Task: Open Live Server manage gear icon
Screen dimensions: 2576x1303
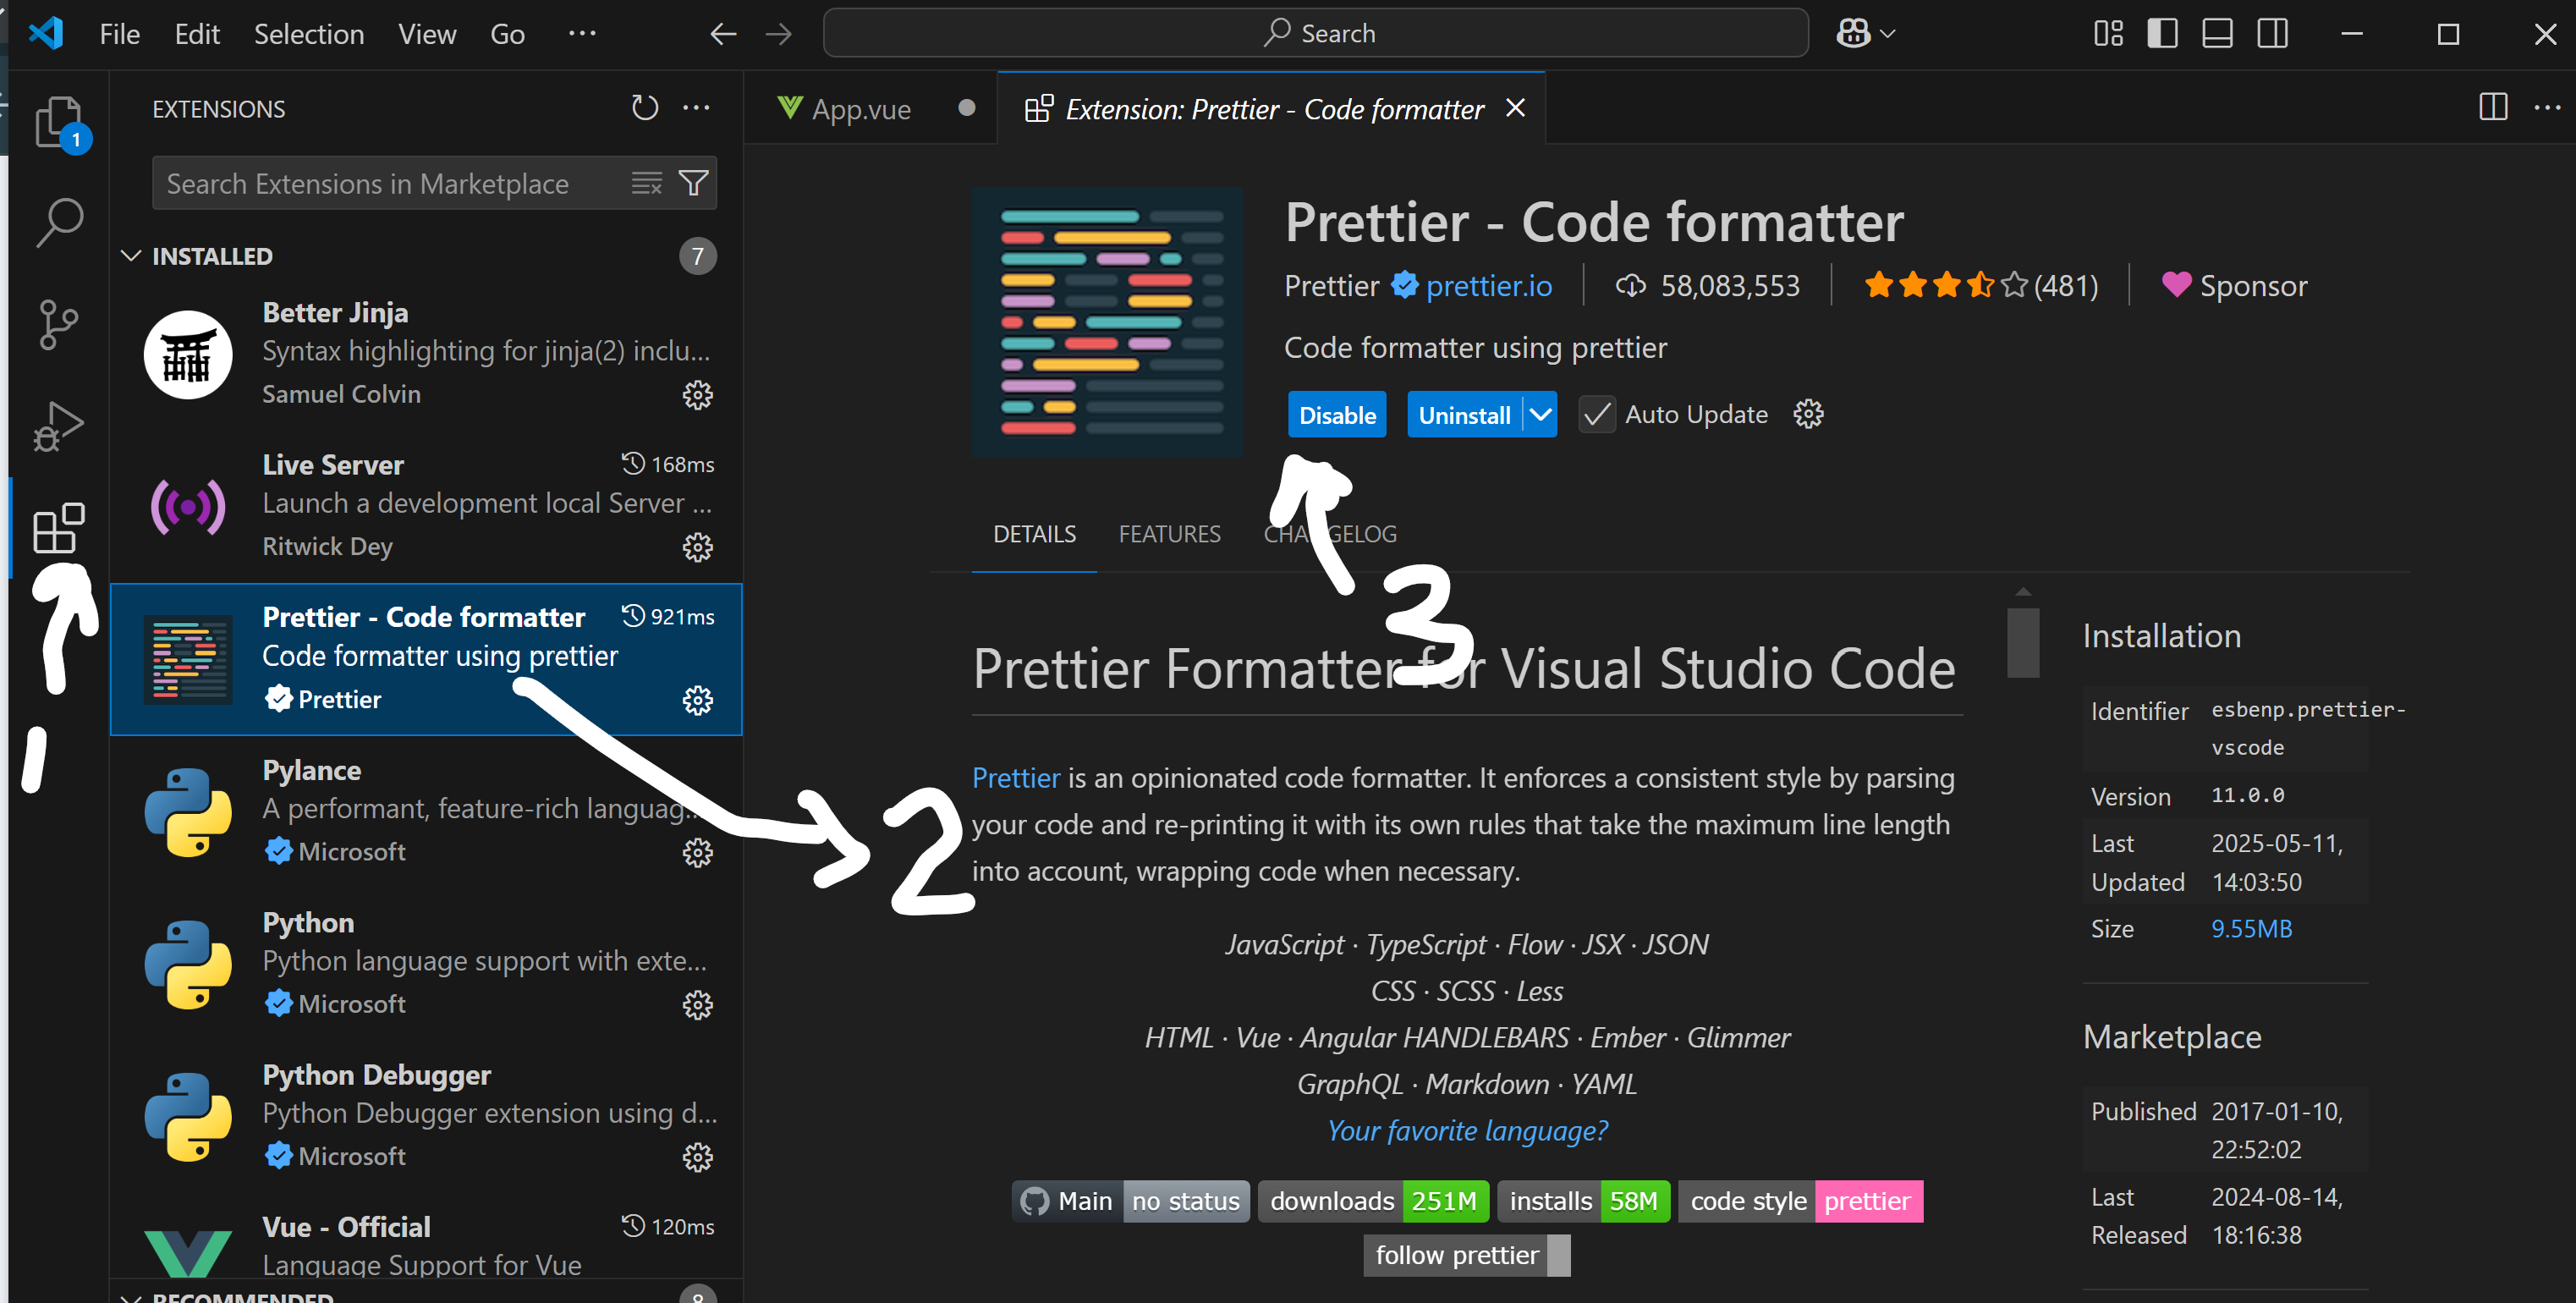Action: [x=697, y=547]
